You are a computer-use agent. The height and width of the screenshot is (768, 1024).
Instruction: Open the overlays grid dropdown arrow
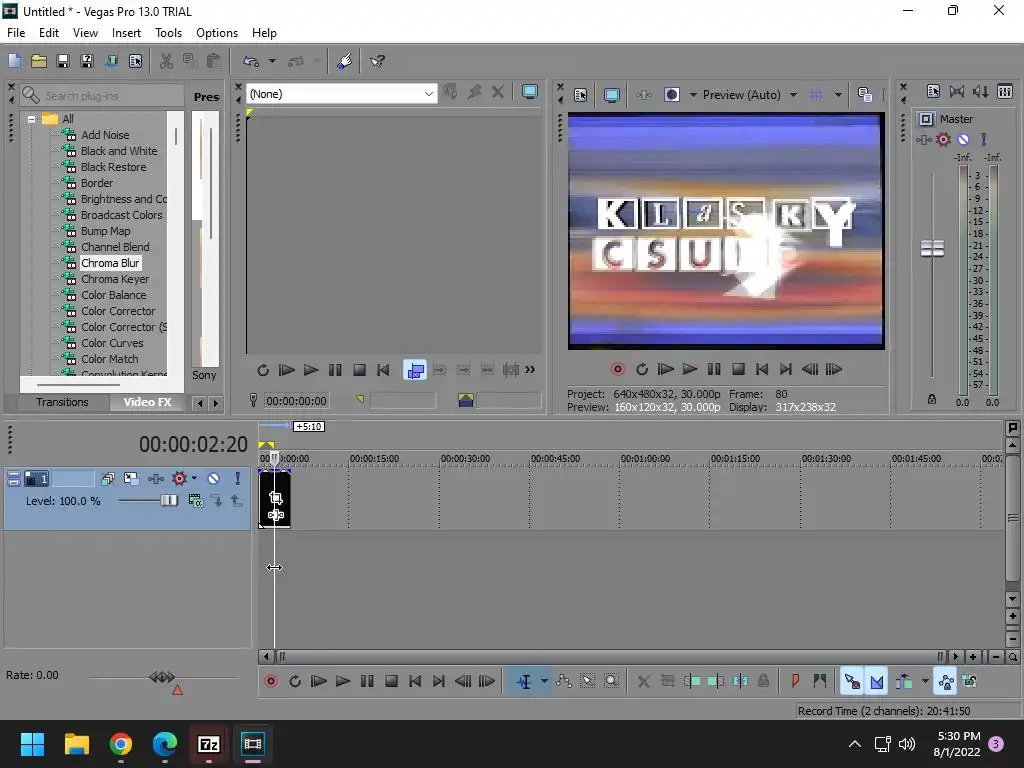pyautogui.click(x=838, y=95)
